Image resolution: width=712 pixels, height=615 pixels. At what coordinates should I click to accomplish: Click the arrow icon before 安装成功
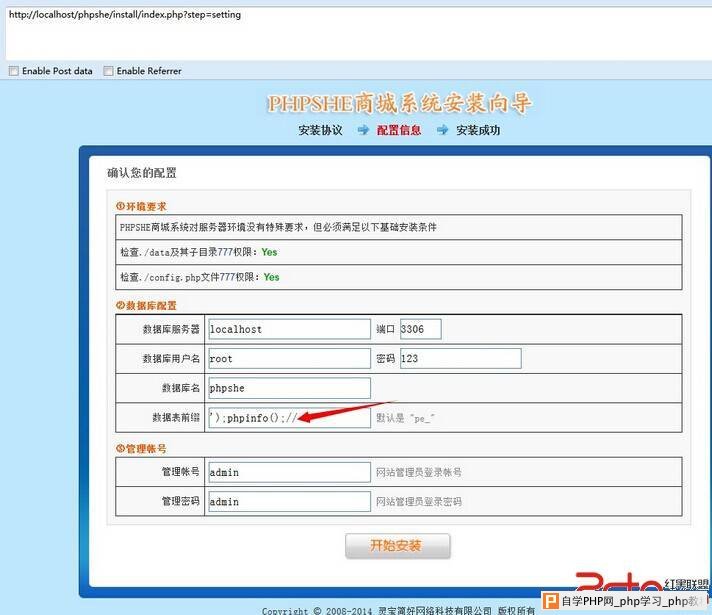pyautogui.click(x=442, y=130)
